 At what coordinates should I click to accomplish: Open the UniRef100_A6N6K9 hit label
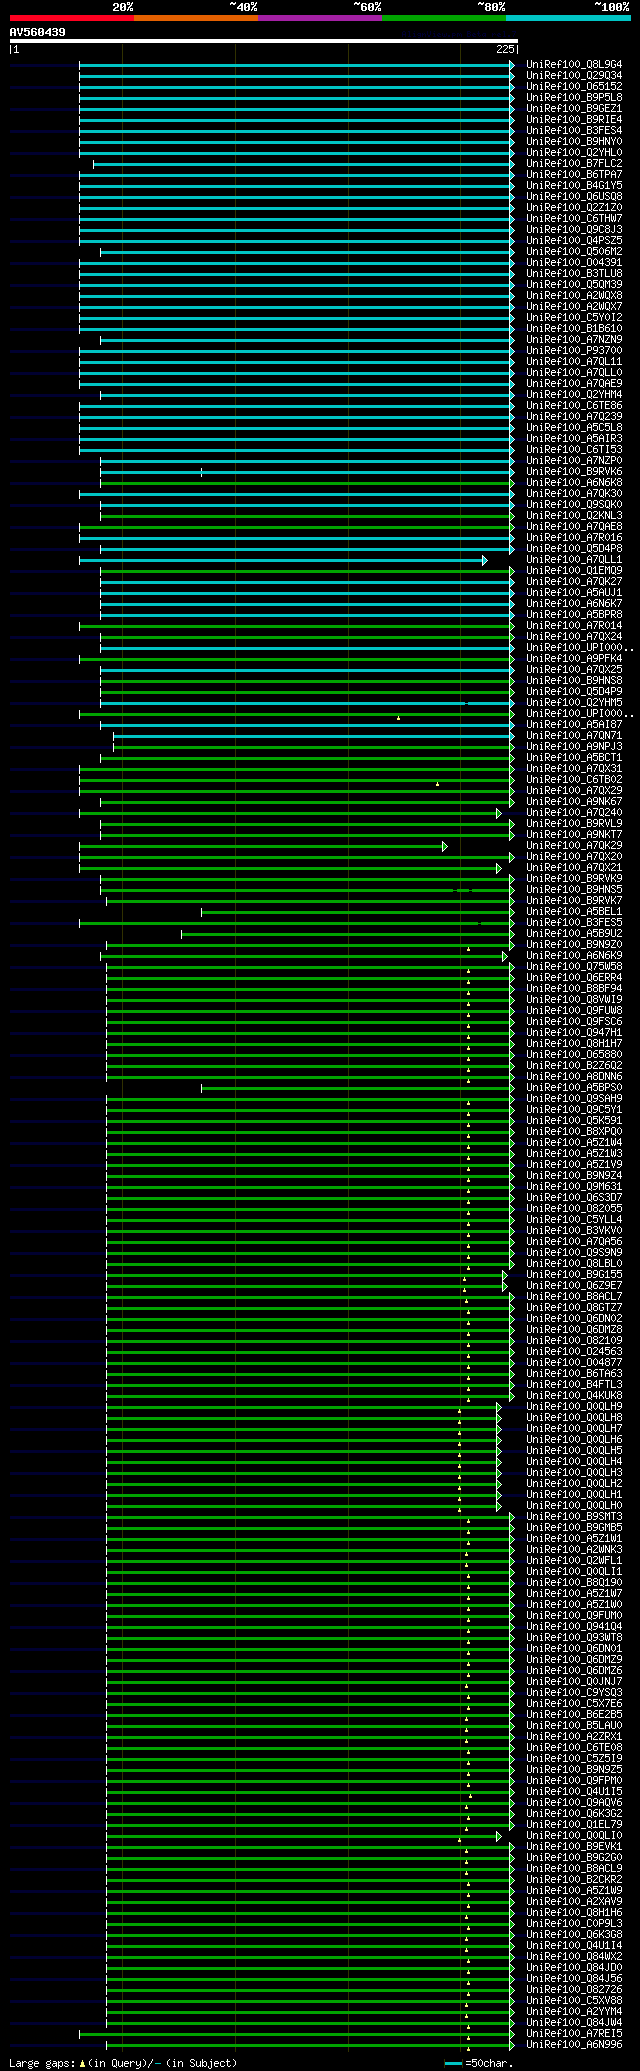[574, 956]
